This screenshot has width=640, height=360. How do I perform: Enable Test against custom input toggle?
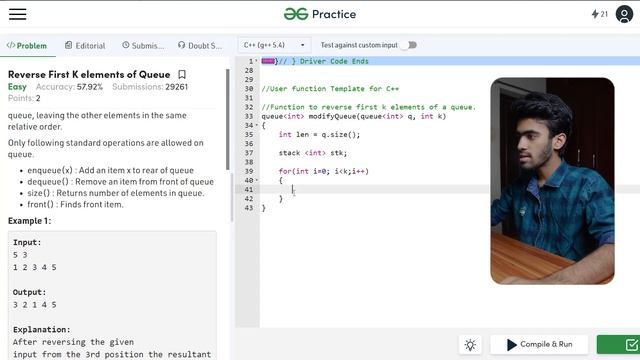[x=409, y=45]
